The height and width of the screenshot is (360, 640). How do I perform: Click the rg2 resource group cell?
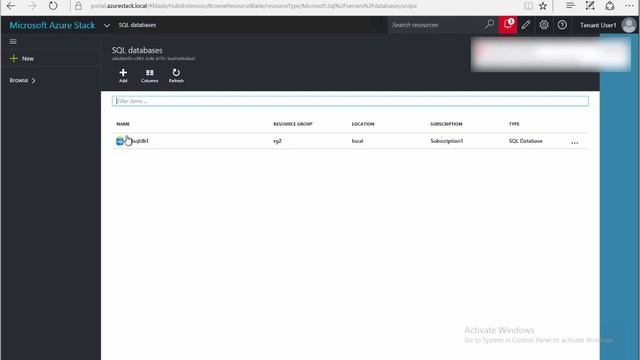(277, 141)
